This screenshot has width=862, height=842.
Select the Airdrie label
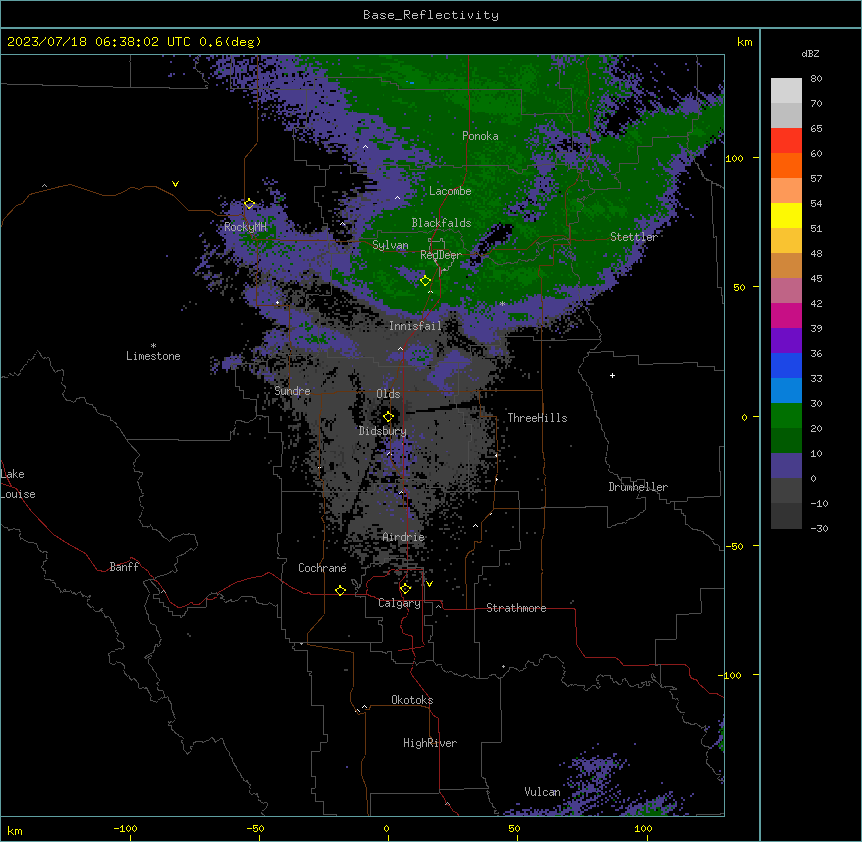pyautogui.click(x=404, y=537)
